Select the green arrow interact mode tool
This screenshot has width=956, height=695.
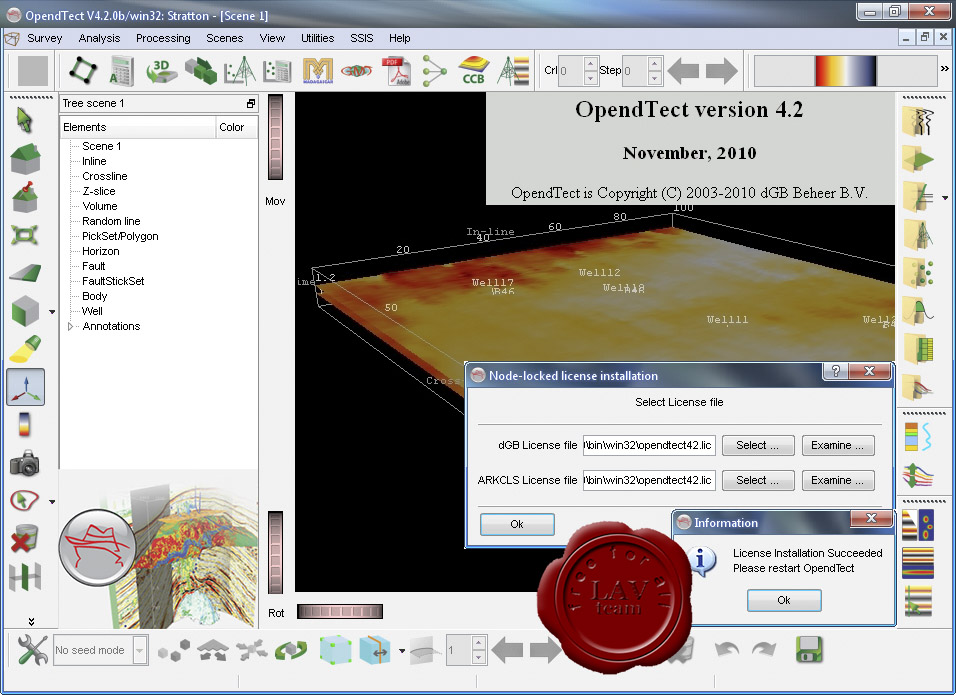tap(24, 119)
